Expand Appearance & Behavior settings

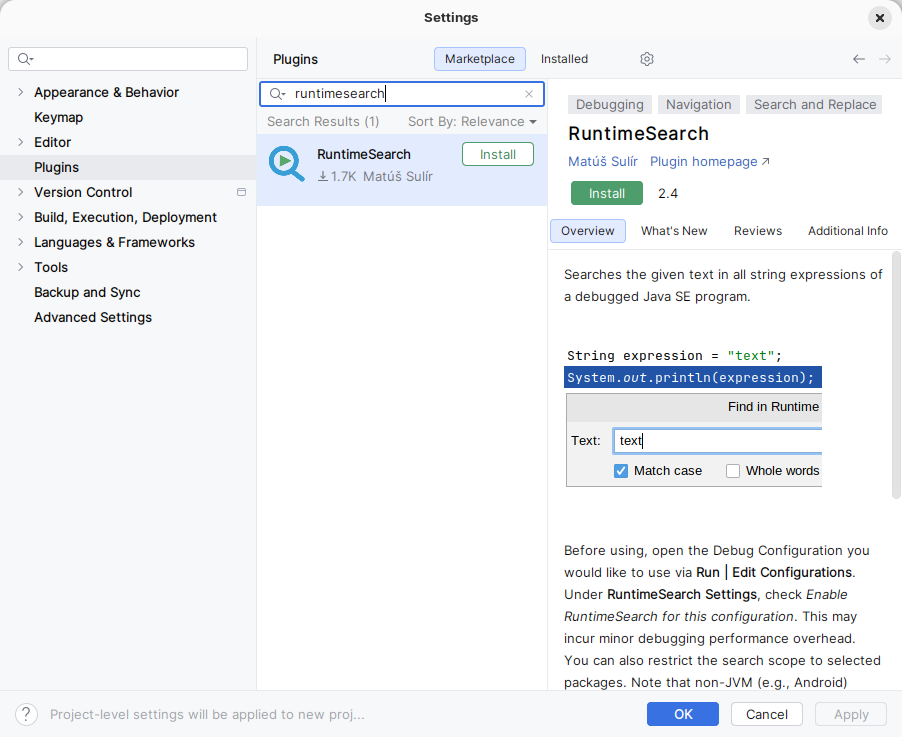[x=21, y=92]
